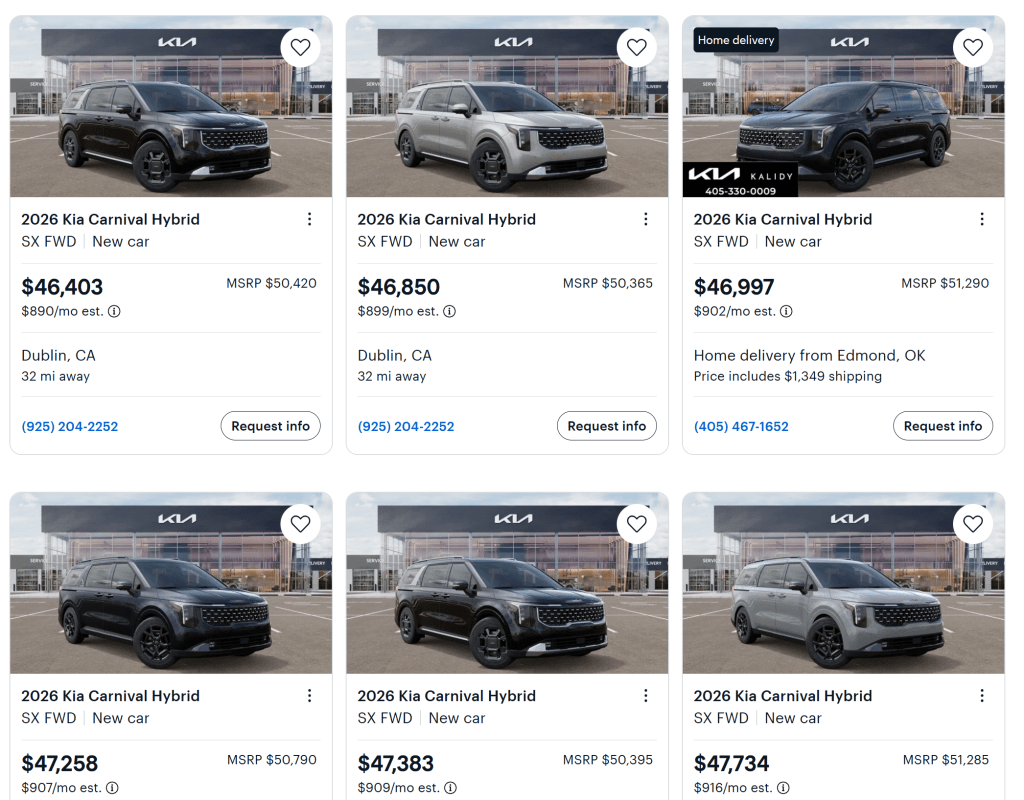Favorite the $47,383 Carnival Hybrid listing

637,524
